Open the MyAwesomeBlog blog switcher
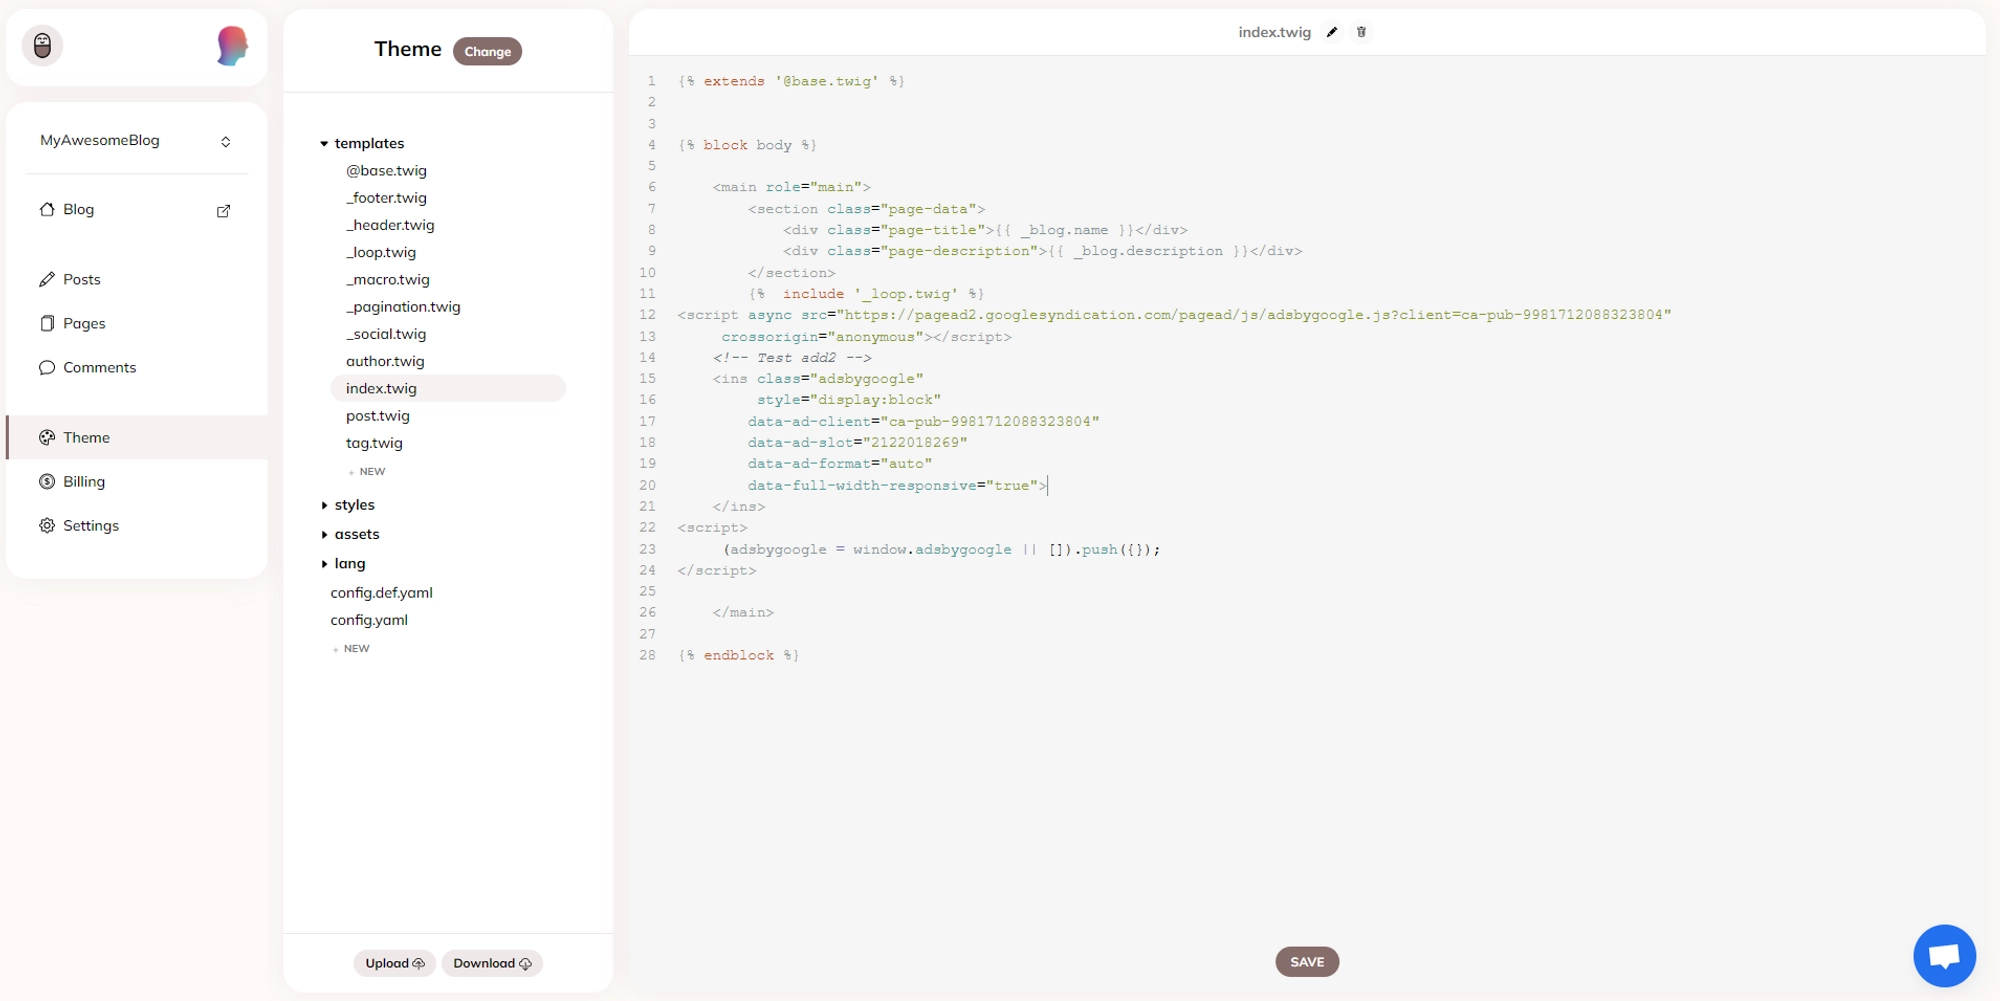2000x1001 pixels. click(x=136, y=141)
